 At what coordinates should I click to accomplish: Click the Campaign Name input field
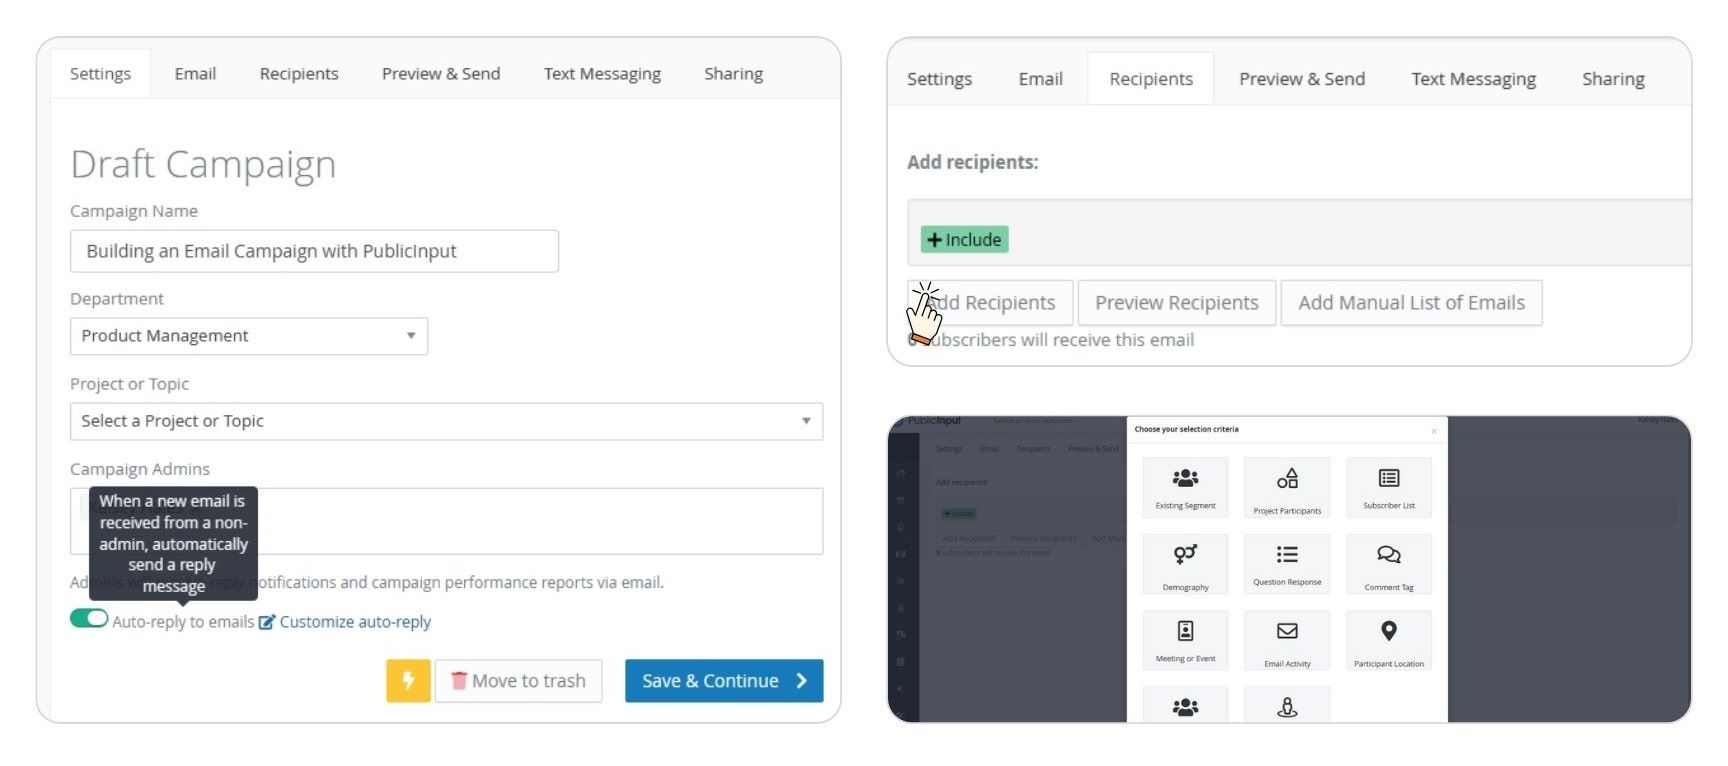314,251
